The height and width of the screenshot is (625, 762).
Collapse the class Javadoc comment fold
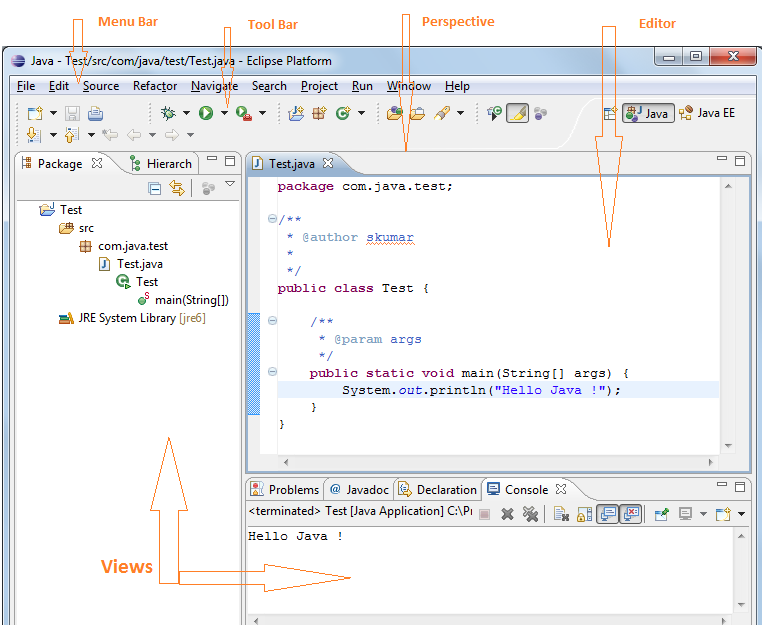(x=273, y=219)
